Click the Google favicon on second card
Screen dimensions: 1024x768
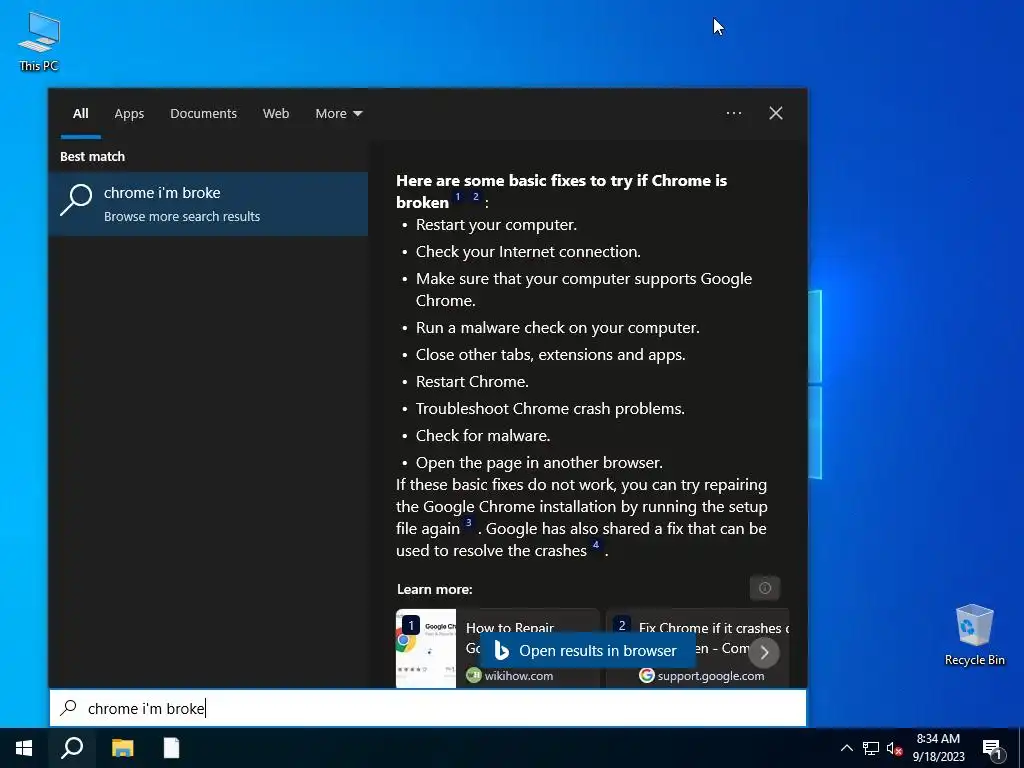point(647,675)
